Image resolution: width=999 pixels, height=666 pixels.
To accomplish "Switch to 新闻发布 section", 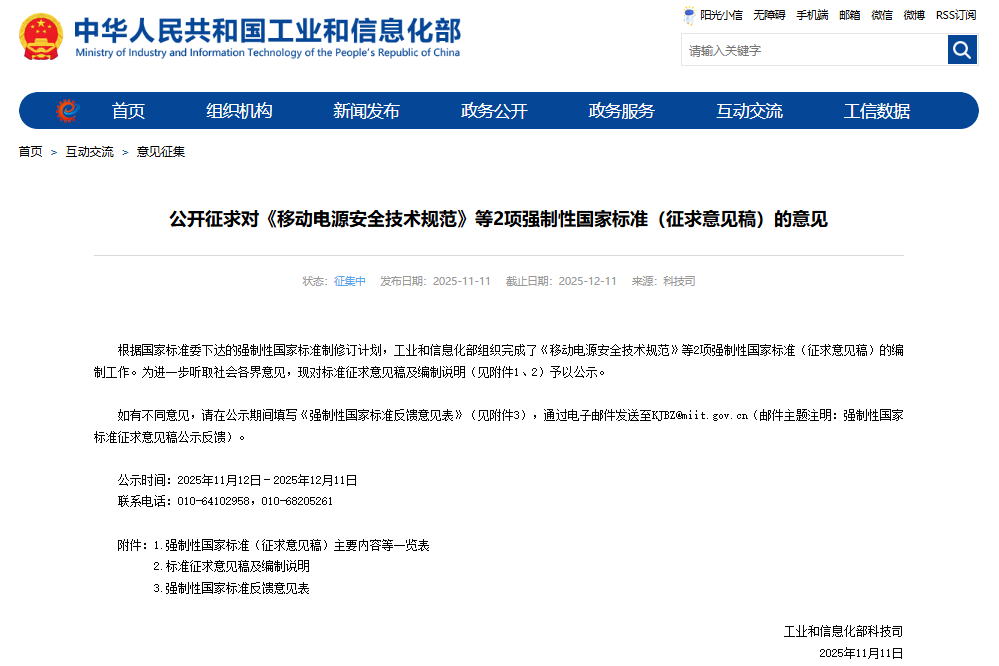I will [x=364, y=110].
